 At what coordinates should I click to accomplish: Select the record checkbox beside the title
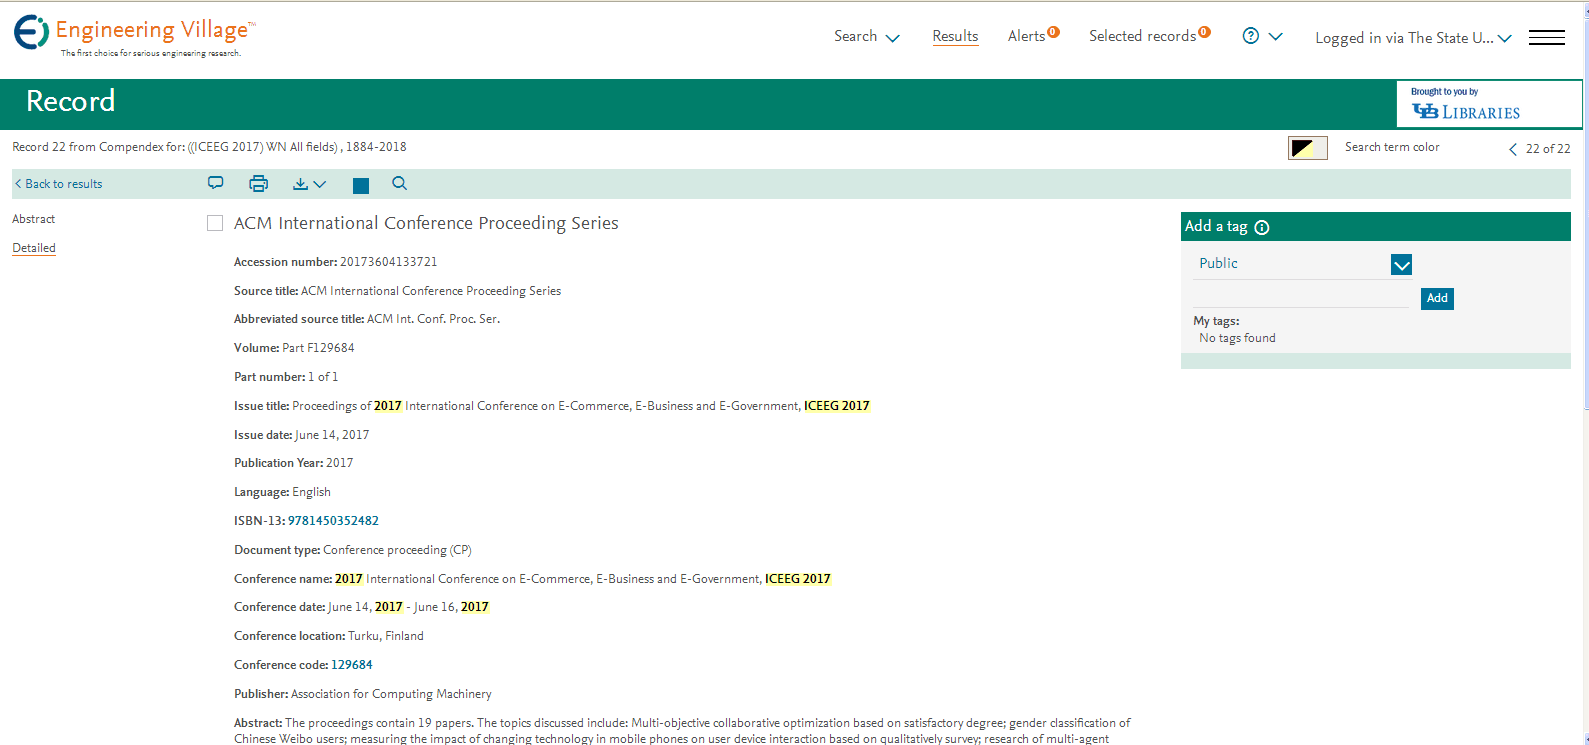(215, 223)
